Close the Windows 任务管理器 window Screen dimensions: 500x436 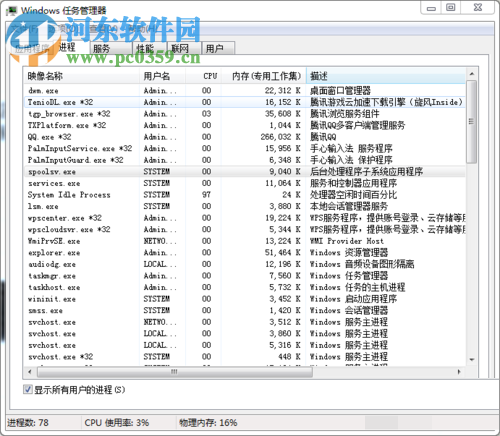[x=478, y=8]
